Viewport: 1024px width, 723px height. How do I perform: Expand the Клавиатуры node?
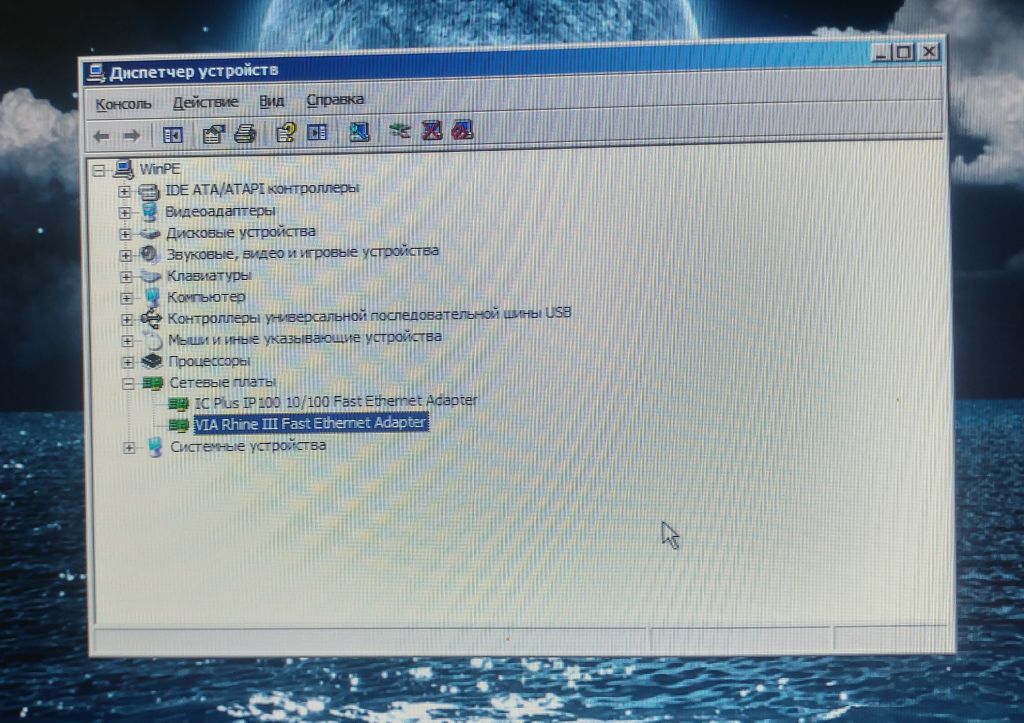click(126, 277)
